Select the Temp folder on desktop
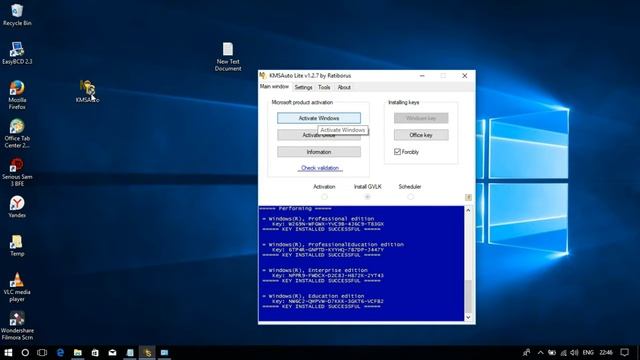Image resolution: width=640 pixels, height=360 pixels. 17,245
